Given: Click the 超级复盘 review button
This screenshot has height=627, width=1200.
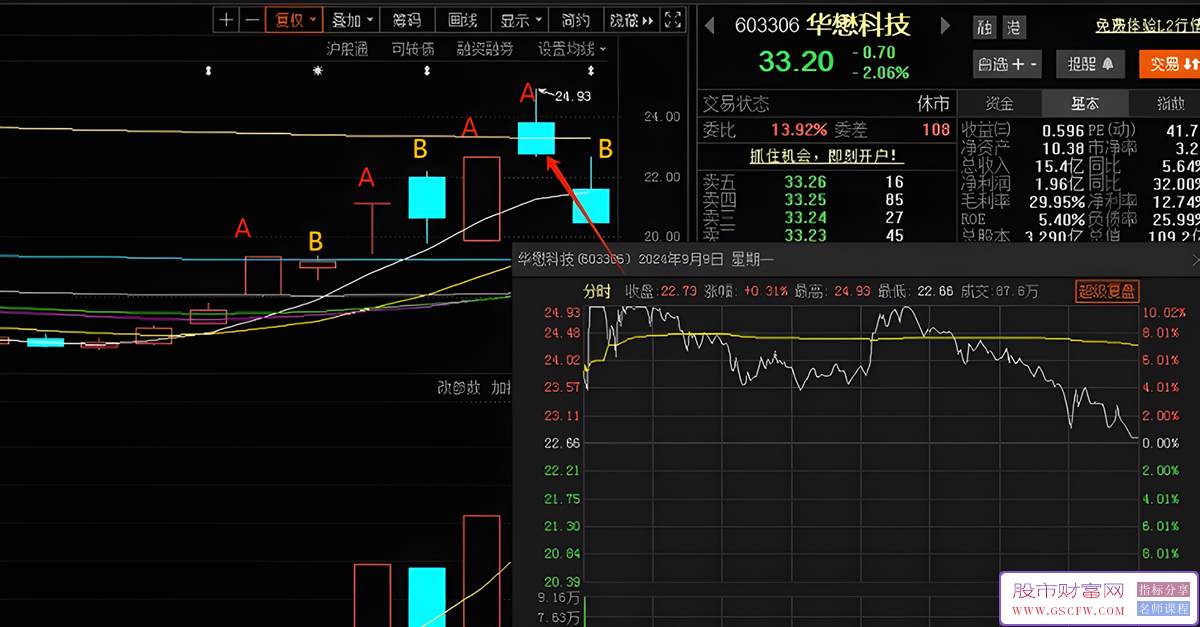Looking at the screenshot, I should (x=1107, y=291).
